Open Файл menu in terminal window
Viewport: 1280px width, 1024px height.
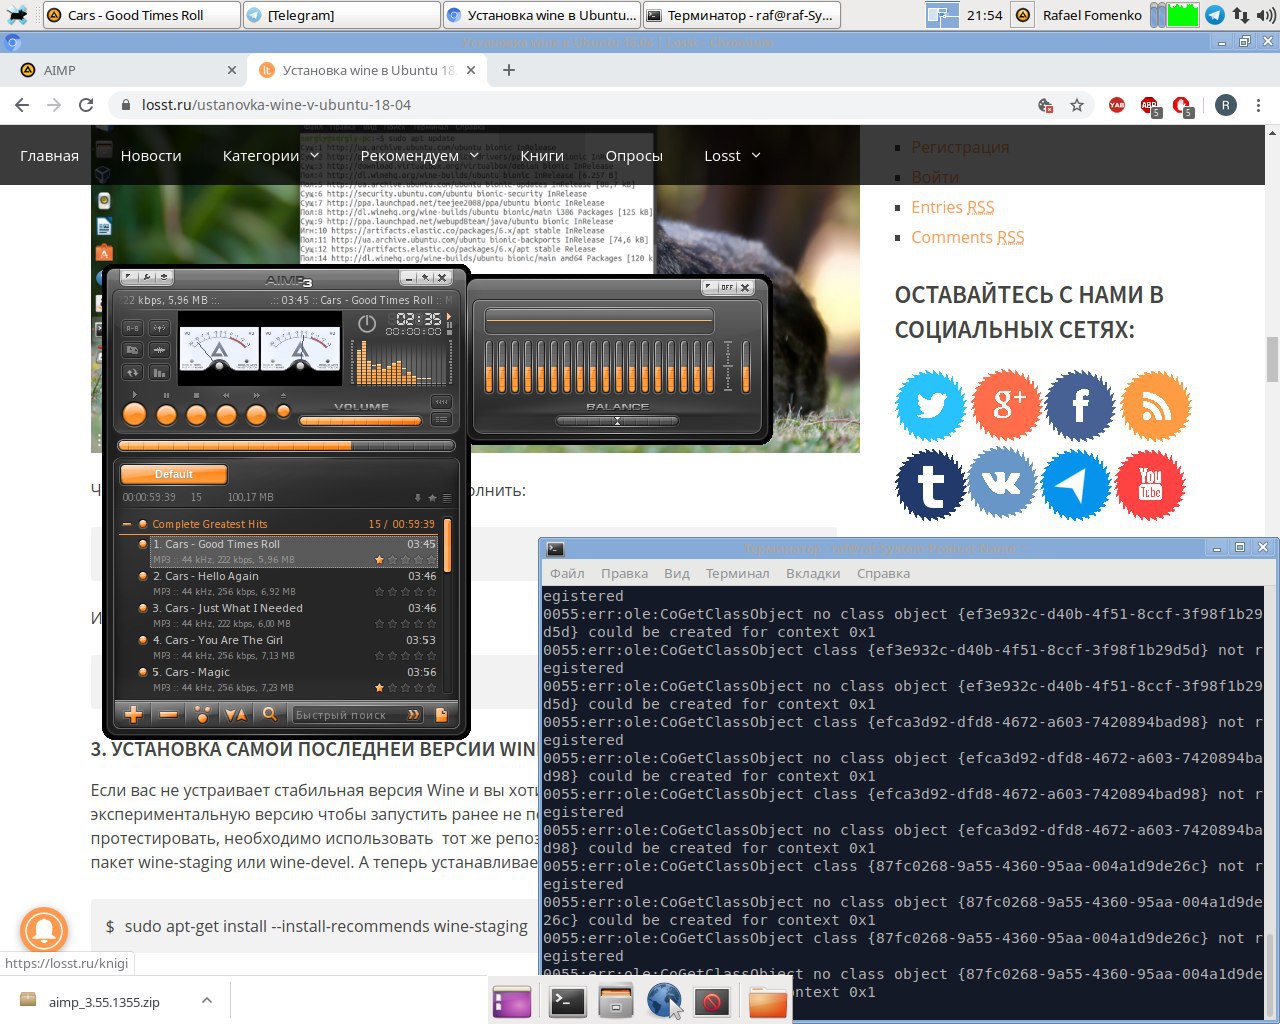[567, 573]
